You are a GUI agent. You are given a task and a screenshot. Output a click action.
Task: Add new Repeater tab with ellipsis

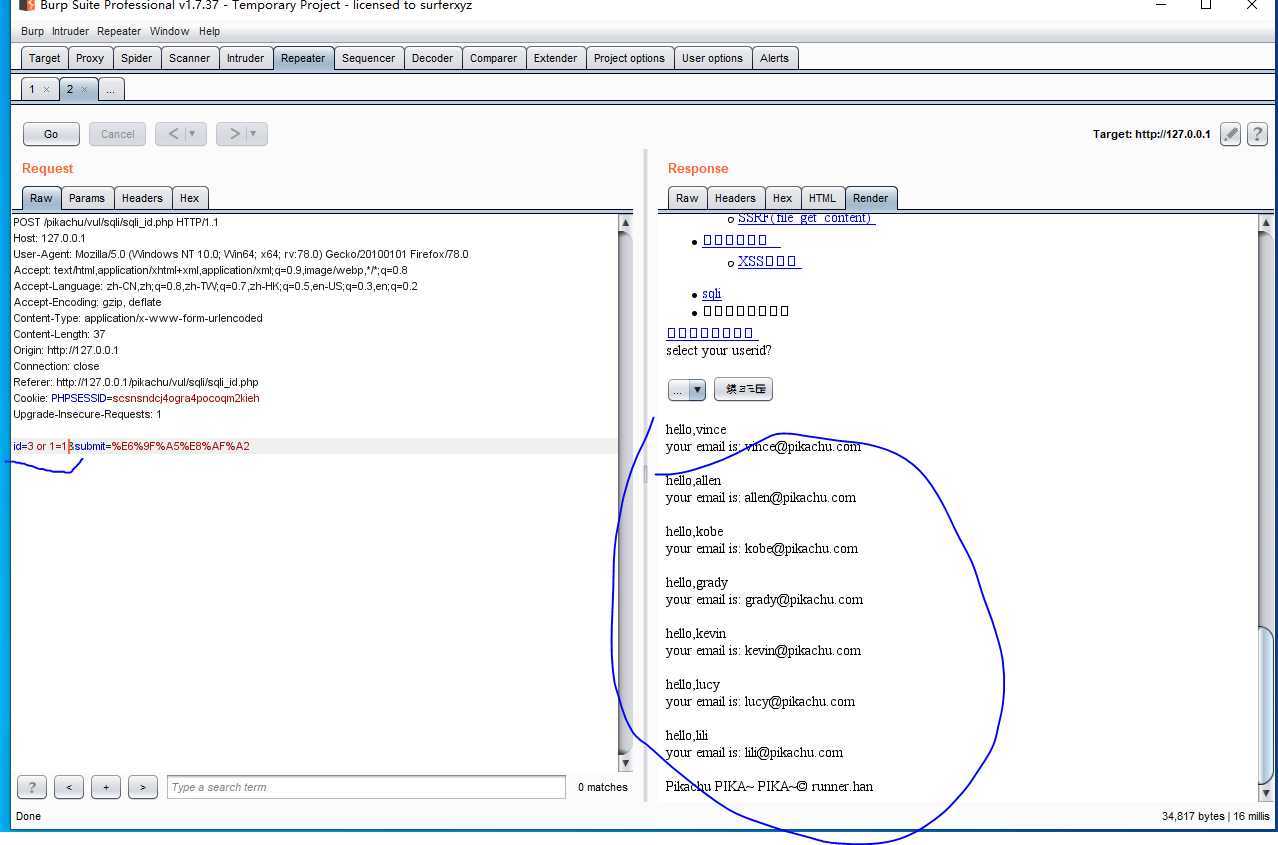click(110, 89)
